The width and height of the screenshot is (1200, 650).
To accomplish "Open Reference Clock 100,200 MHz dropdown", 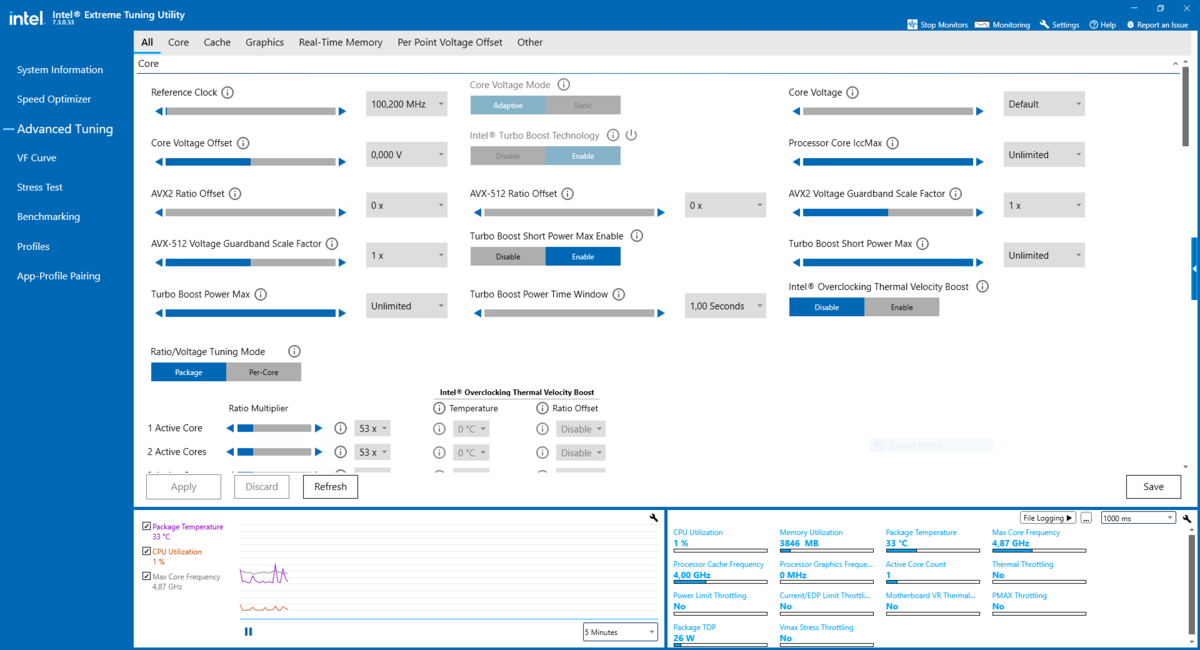I will [406, 104].
